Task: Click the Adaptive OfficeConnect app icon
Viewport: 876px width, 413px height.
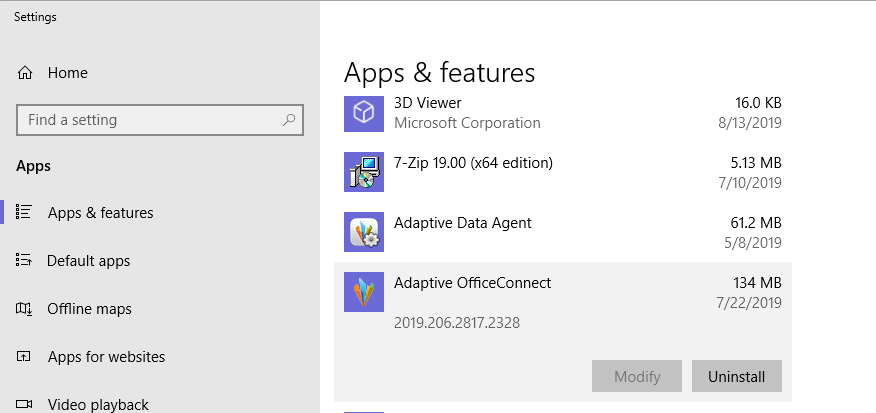Action: pyautogui.click(x=364, y=292)
